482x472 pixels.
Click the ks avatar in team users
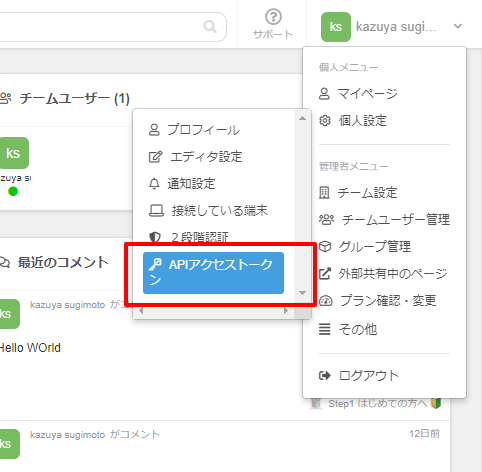13,153
